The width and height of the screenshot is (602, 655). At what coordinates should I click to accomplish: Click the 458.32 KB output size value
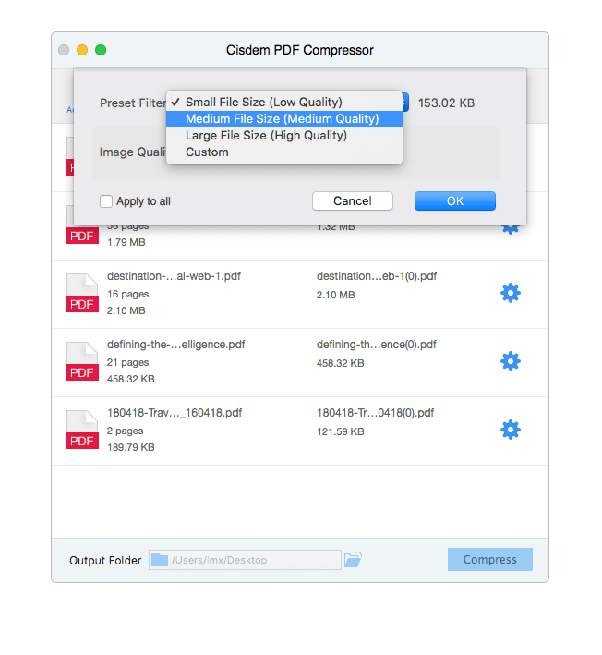(x=340, y=363)
